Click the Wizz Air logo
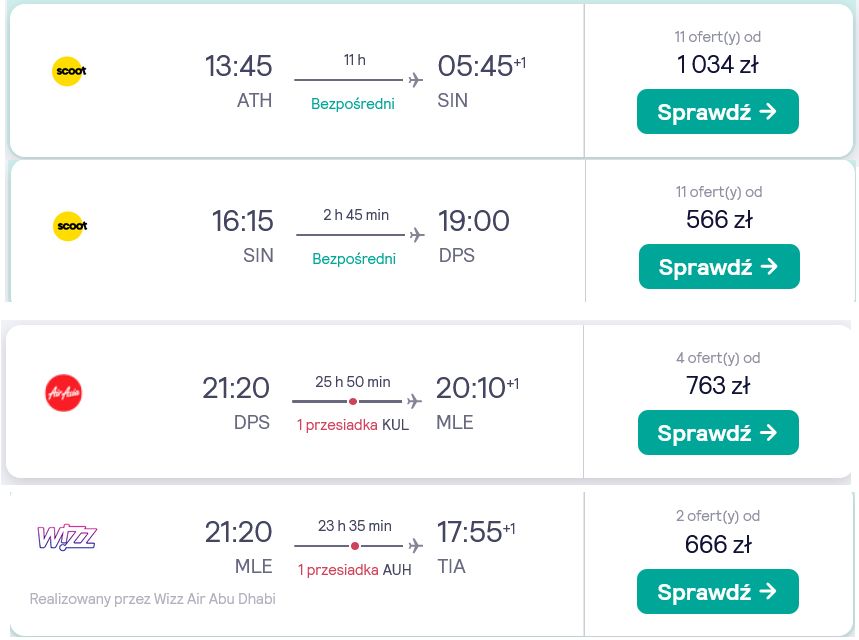Image resolution: width=859 pixels, height=640 pixels. point(67,537)
